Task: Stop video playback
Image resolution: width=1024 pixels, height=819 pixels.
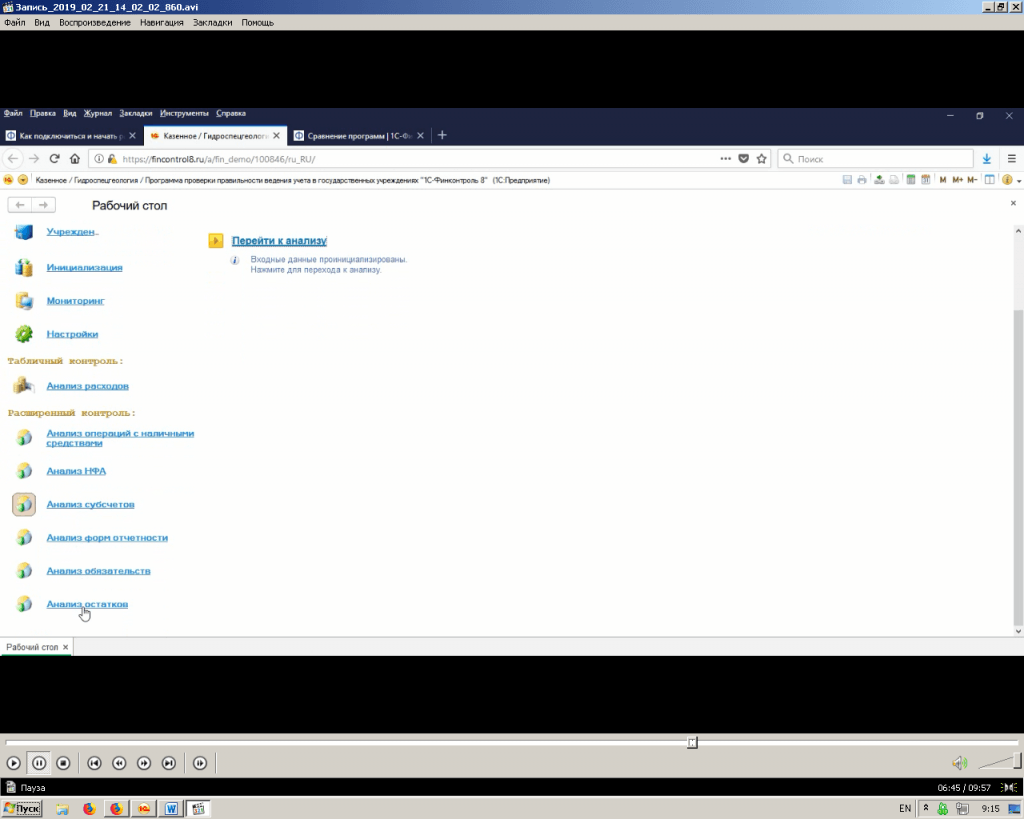Action: (x=63, y=763)
